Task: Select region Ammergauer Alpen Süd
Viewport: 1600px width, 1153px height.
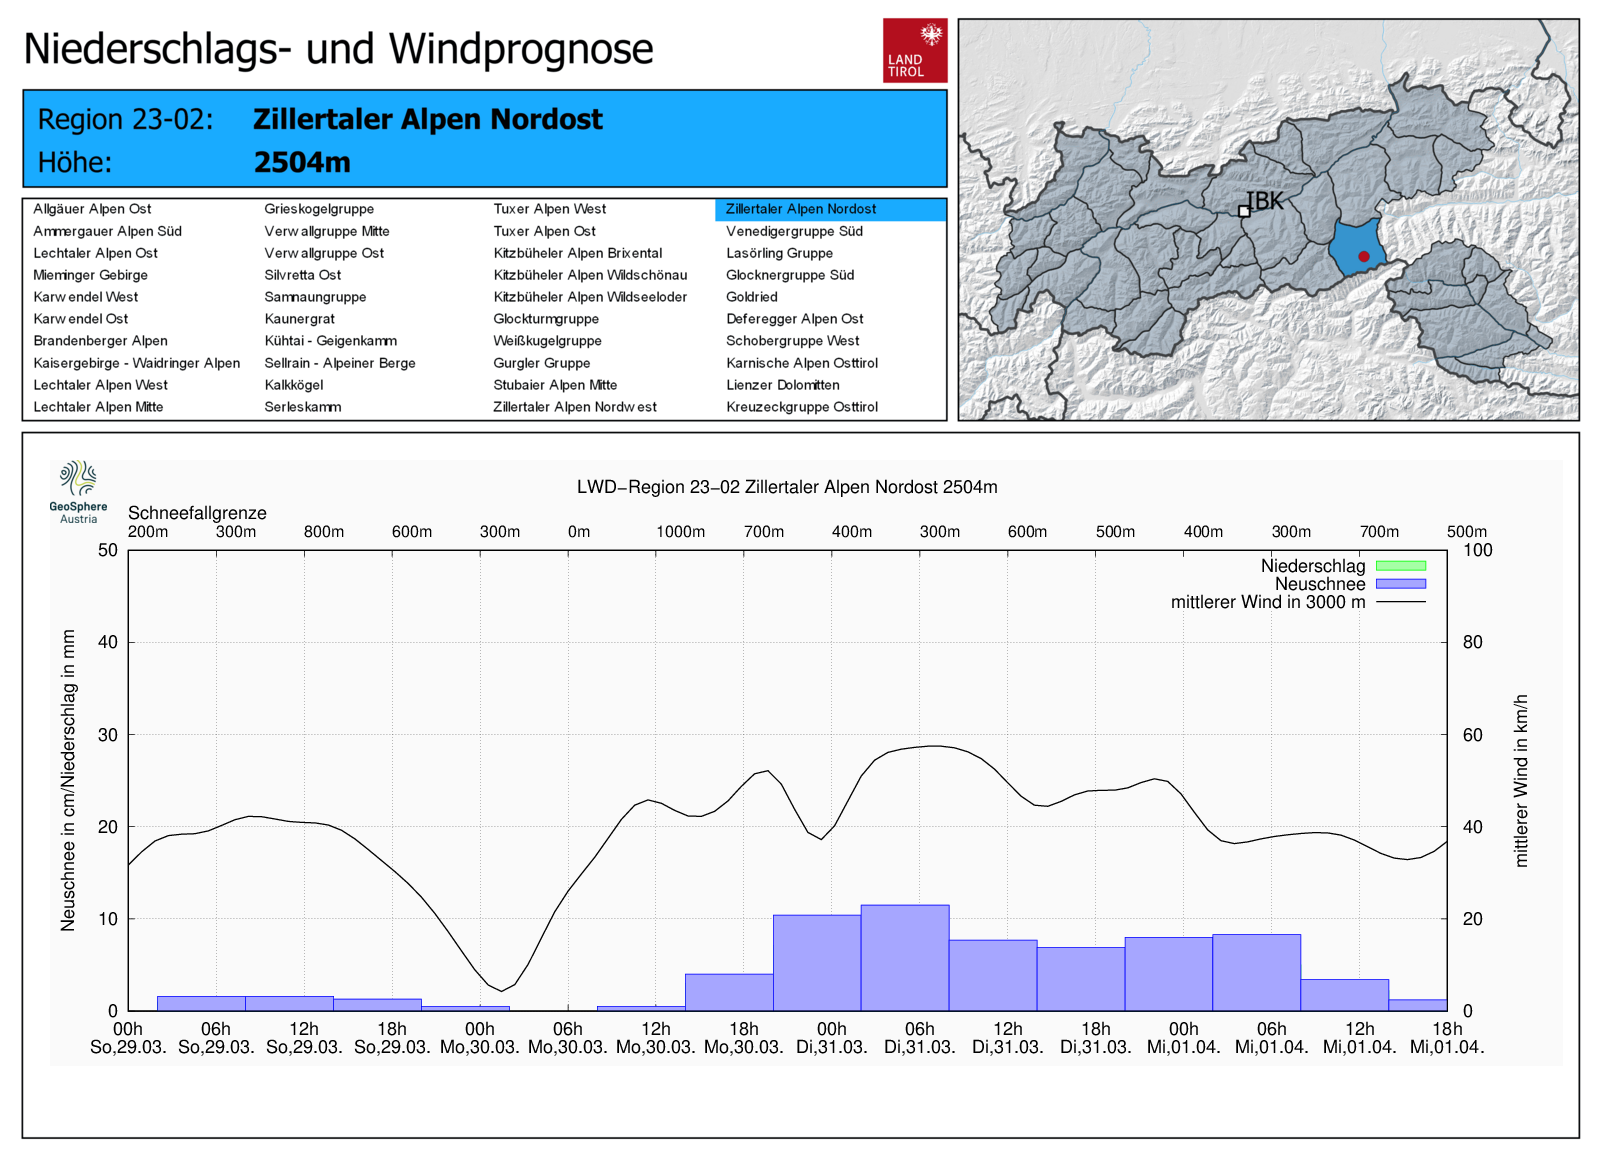Action: (x=107, y=231)
